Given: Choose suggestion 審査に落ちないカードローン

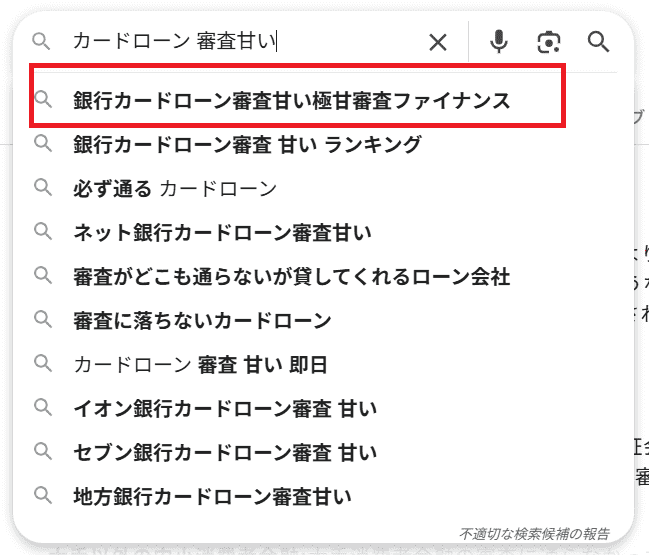Looking at the screenshot, I should point(202,320).
